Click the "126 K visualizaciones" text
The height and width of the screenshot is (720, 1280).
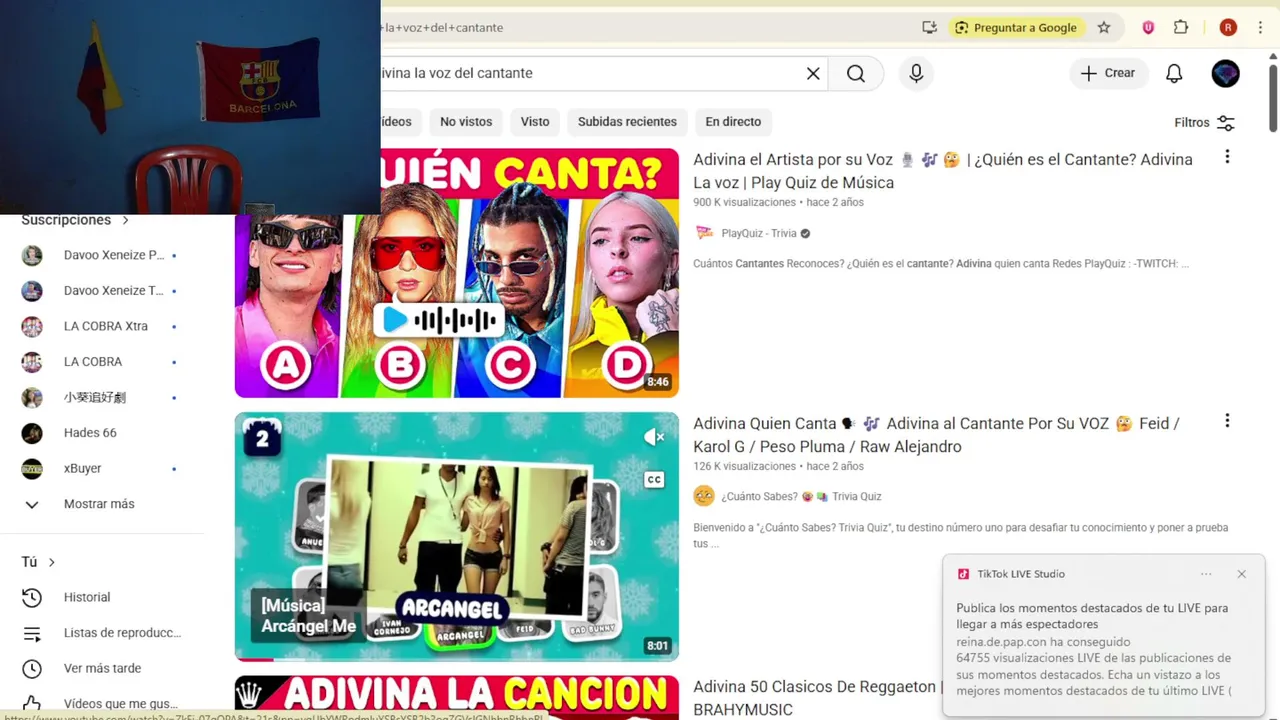[x=744, y=466]
